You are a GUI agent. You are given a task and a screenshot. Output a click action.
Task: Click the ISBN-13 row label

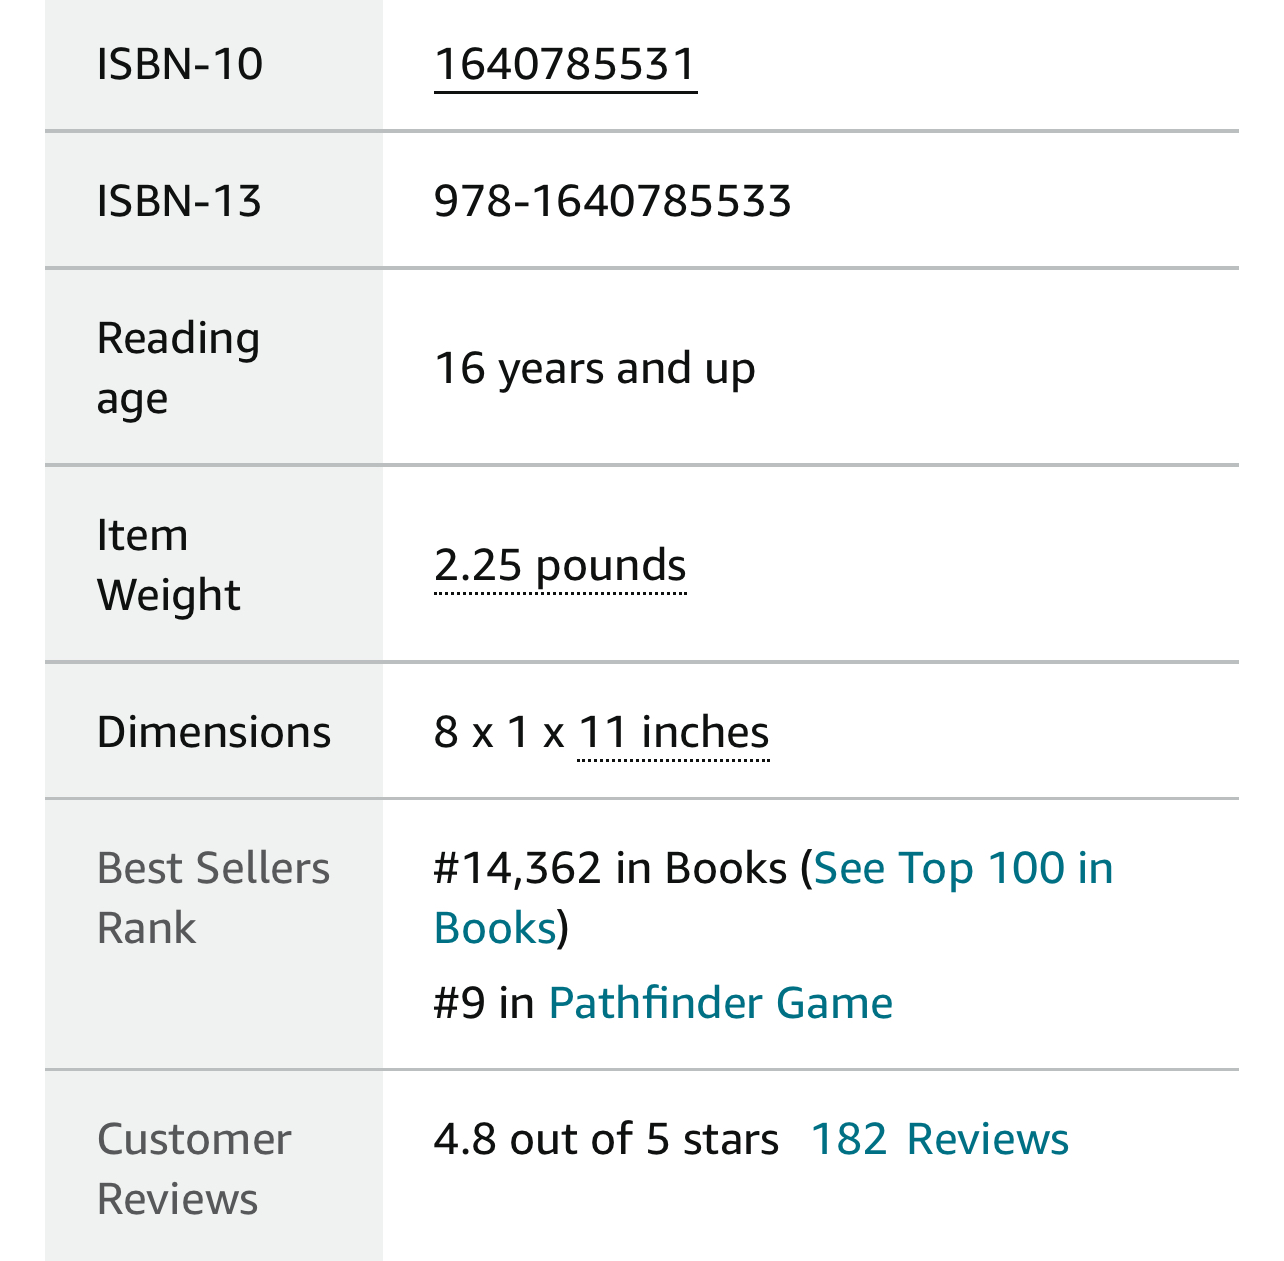click(179, 201)
